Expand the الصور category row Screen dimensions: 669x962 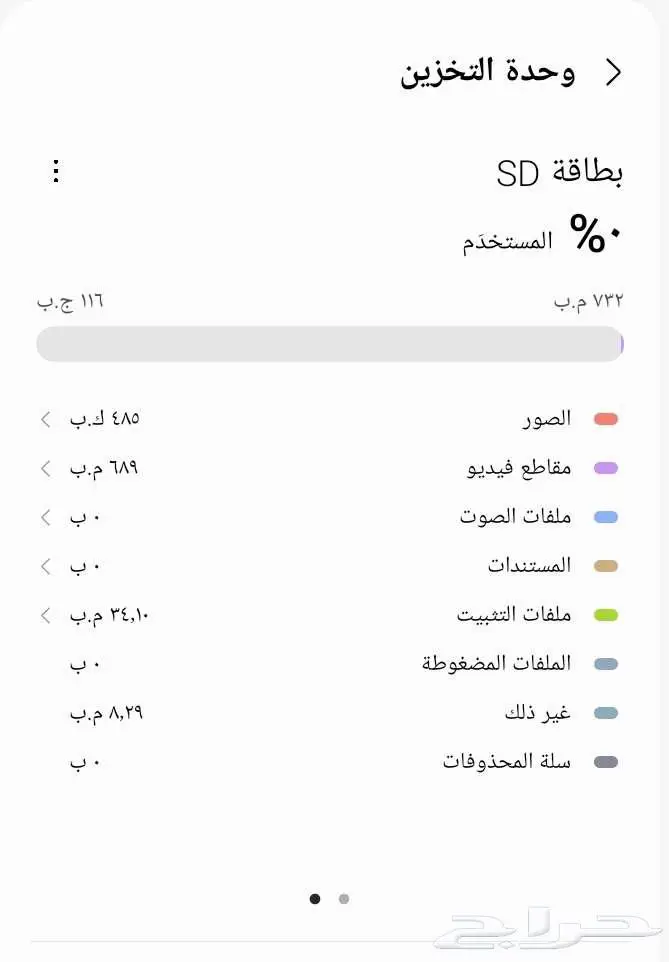(44, 419)
